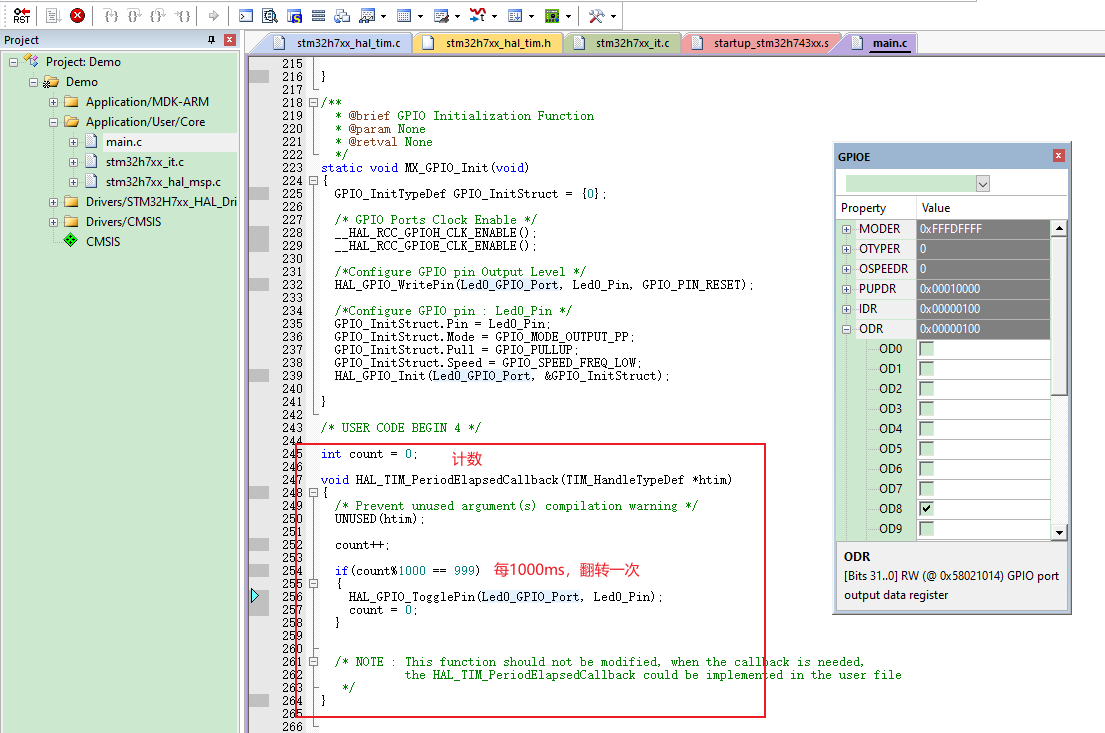Toggle the OD0 checkbox
Image resolution: width=1105 pixels, height=733 pixels.
[927, 349]
